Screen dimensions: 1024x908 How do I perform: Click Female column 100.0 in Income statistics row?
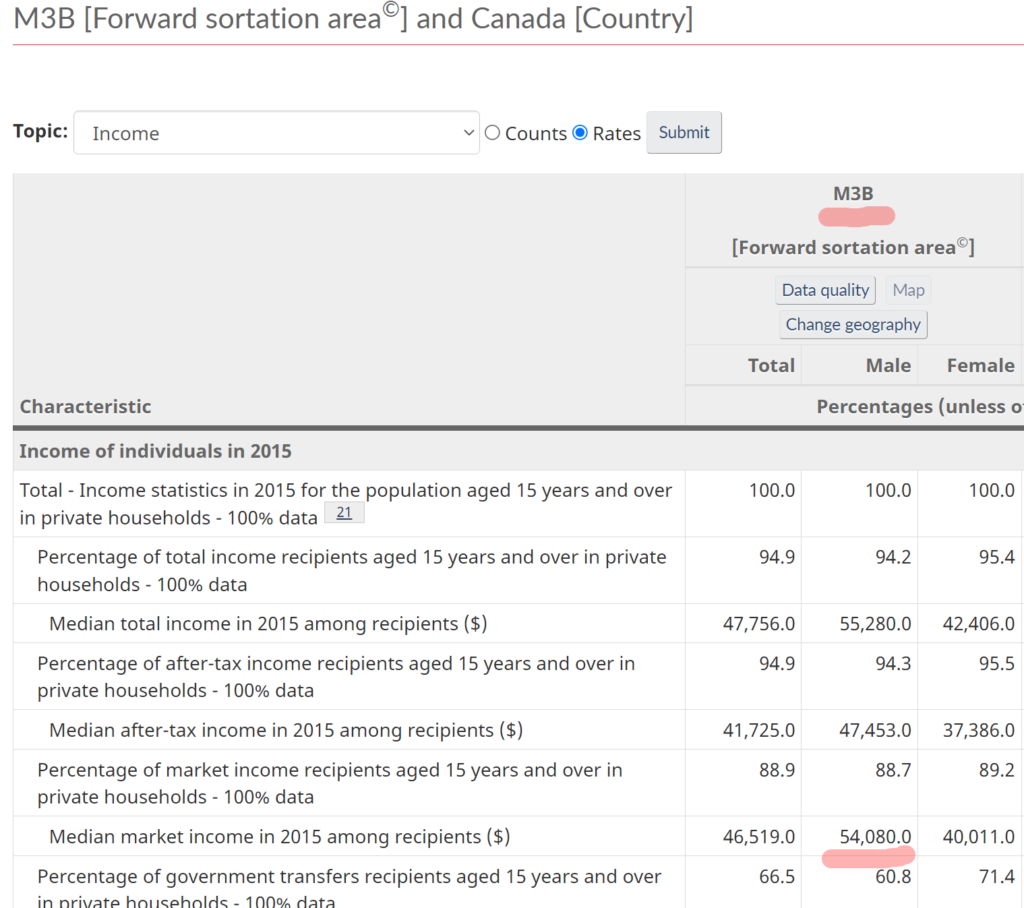991,491
